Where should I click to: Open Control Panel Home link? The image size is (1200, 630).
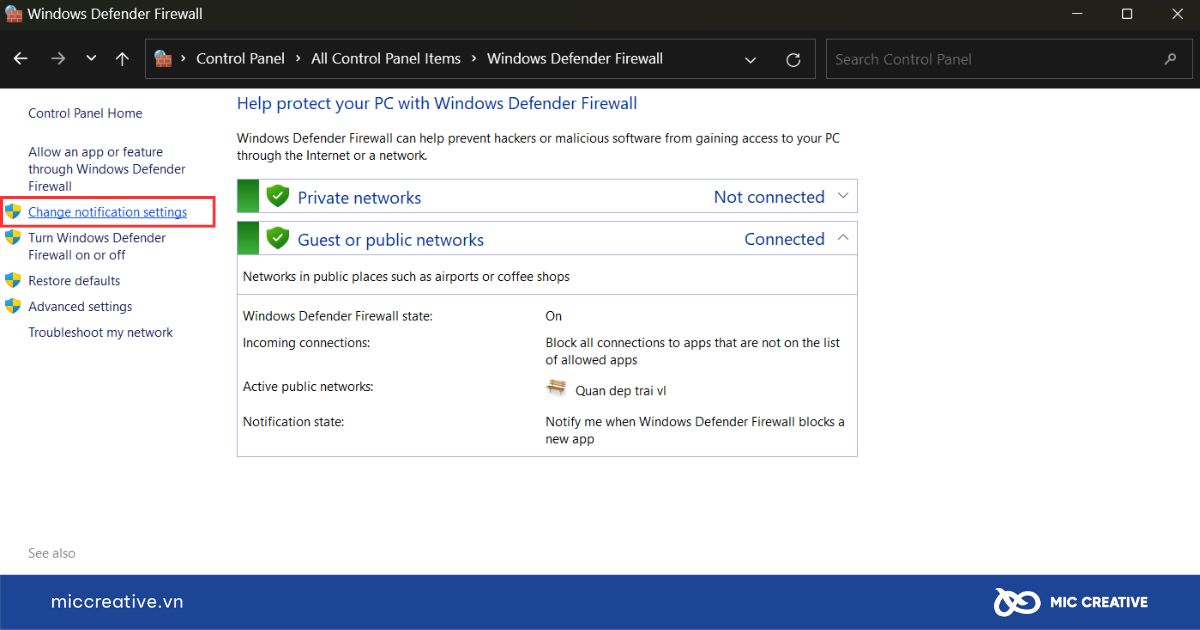pos(85,113)
